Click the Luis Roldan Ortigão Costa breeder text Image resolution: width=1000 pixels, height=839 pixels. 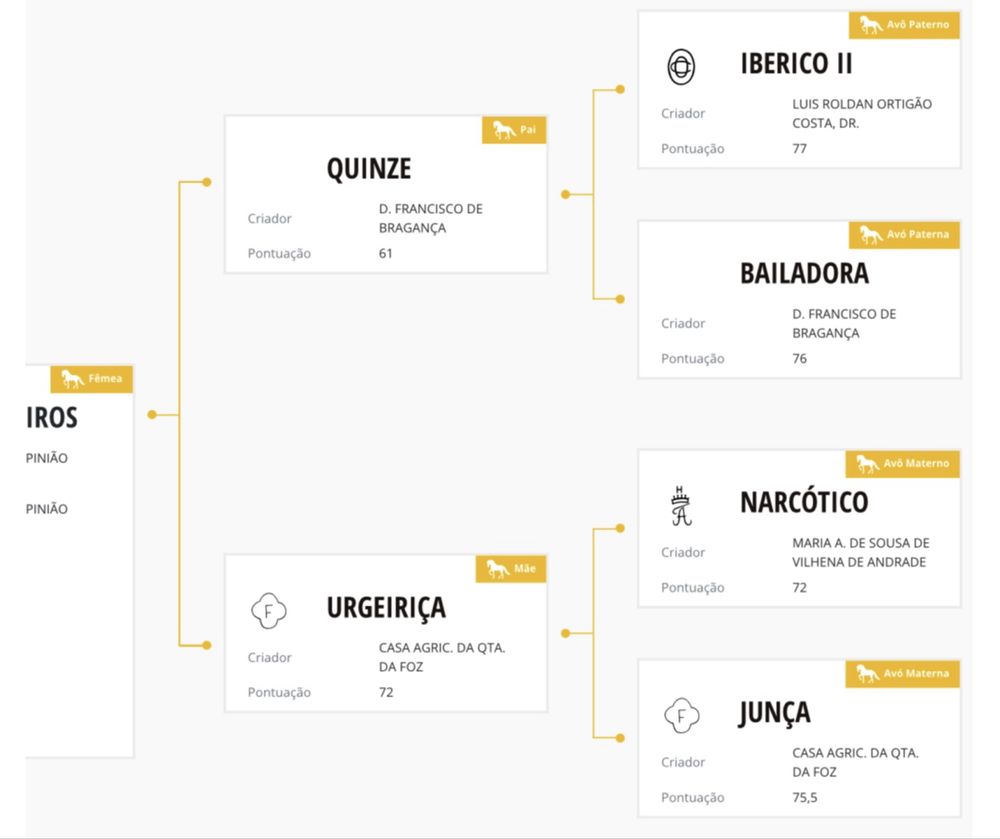coord(862,113)
